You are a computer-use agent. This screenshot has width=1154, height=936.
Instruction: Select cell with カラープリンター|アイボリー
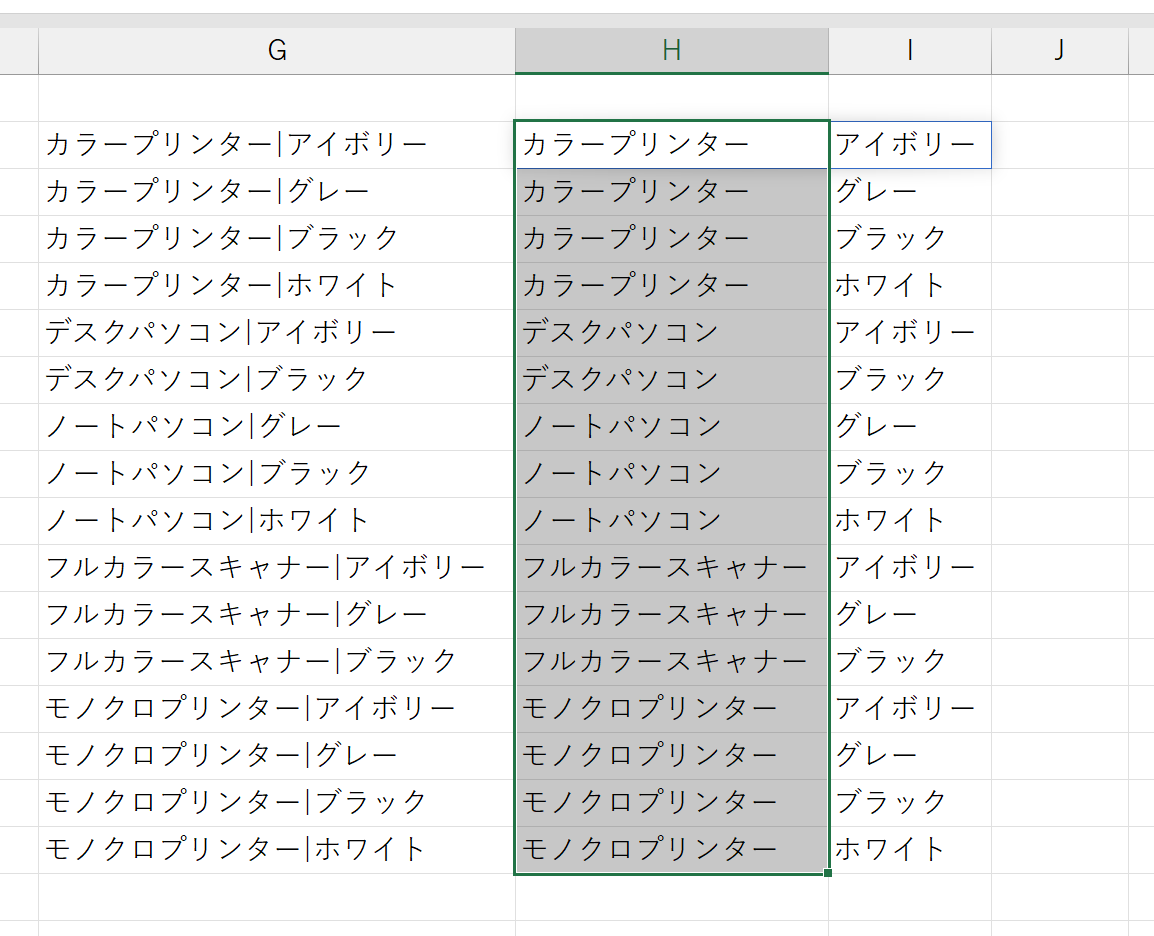[x=277, y=145]
